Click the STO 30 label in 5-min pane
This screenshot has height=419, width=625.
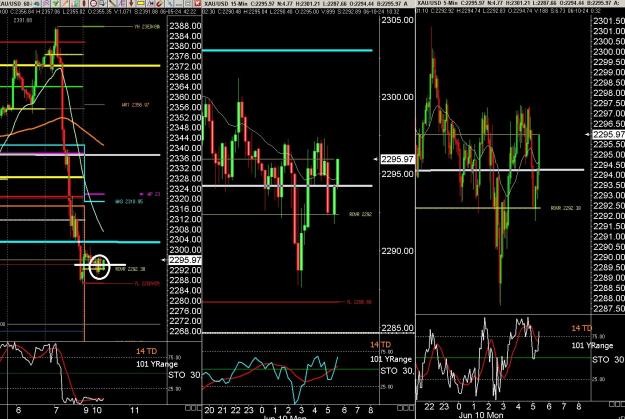(x=608, y=360)
